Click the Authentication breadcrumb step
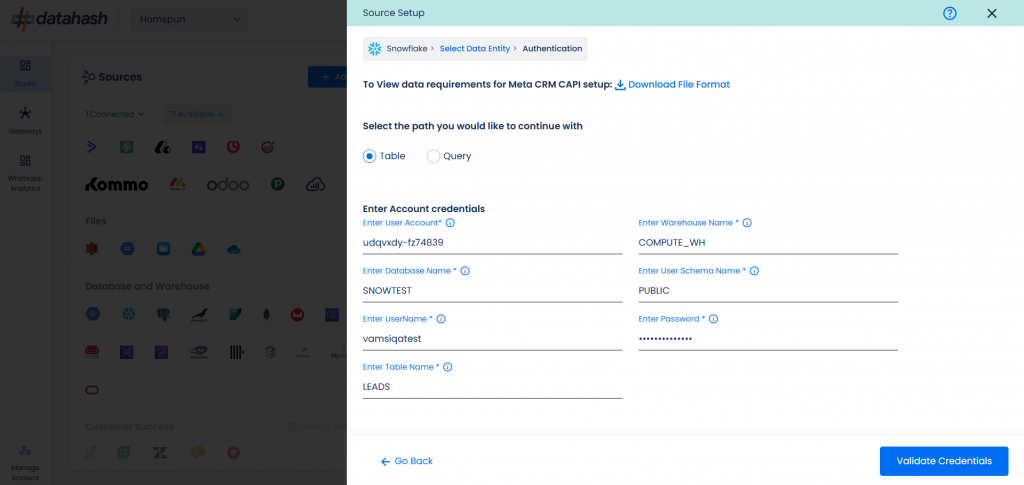1024x485 pixels. 552,48
